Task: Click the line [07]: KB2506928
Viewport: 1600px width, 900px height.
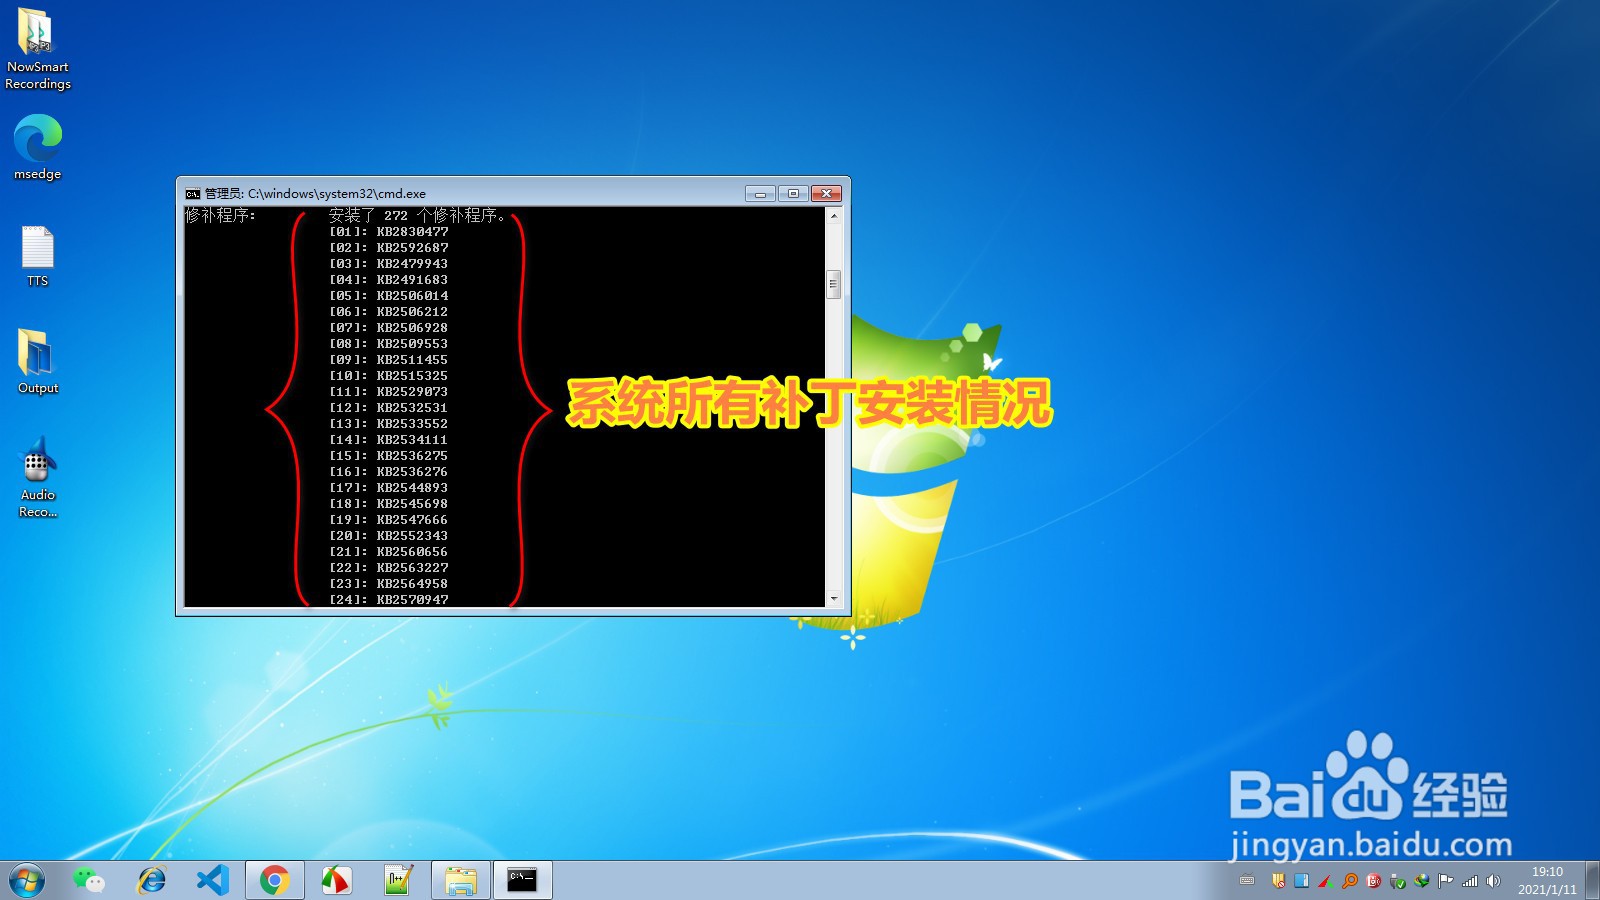Action: pos(389,328)
